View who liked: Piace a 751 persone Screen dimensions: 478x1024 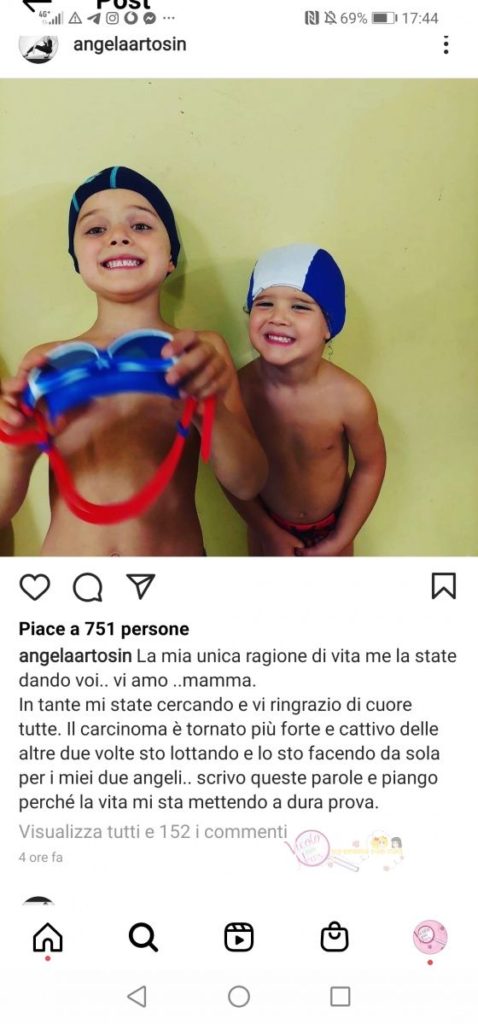(104, 629)
